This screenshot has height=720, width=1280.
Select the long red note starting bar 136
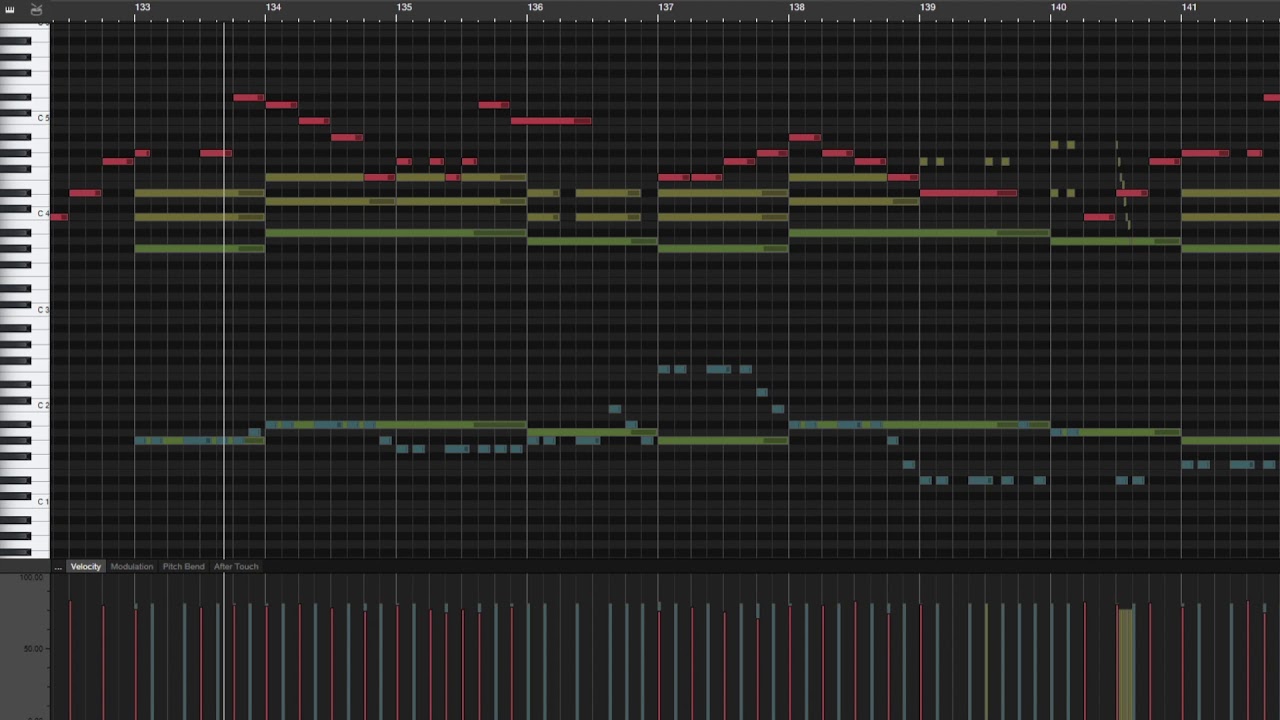click(x=550, y=121)
